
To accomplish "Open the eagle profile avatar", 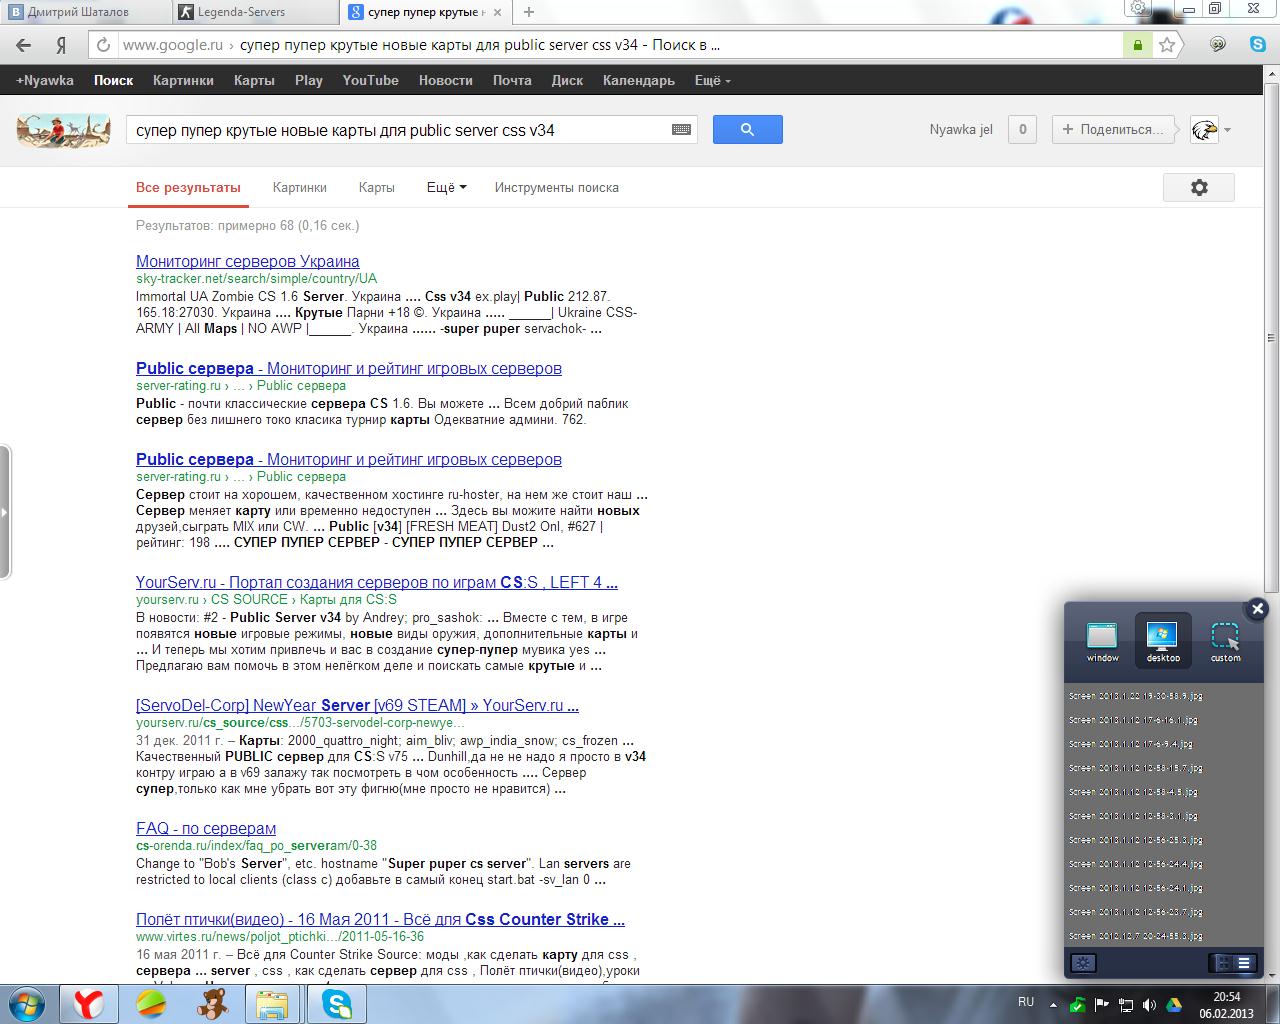I will click(x=1204, y=129).
